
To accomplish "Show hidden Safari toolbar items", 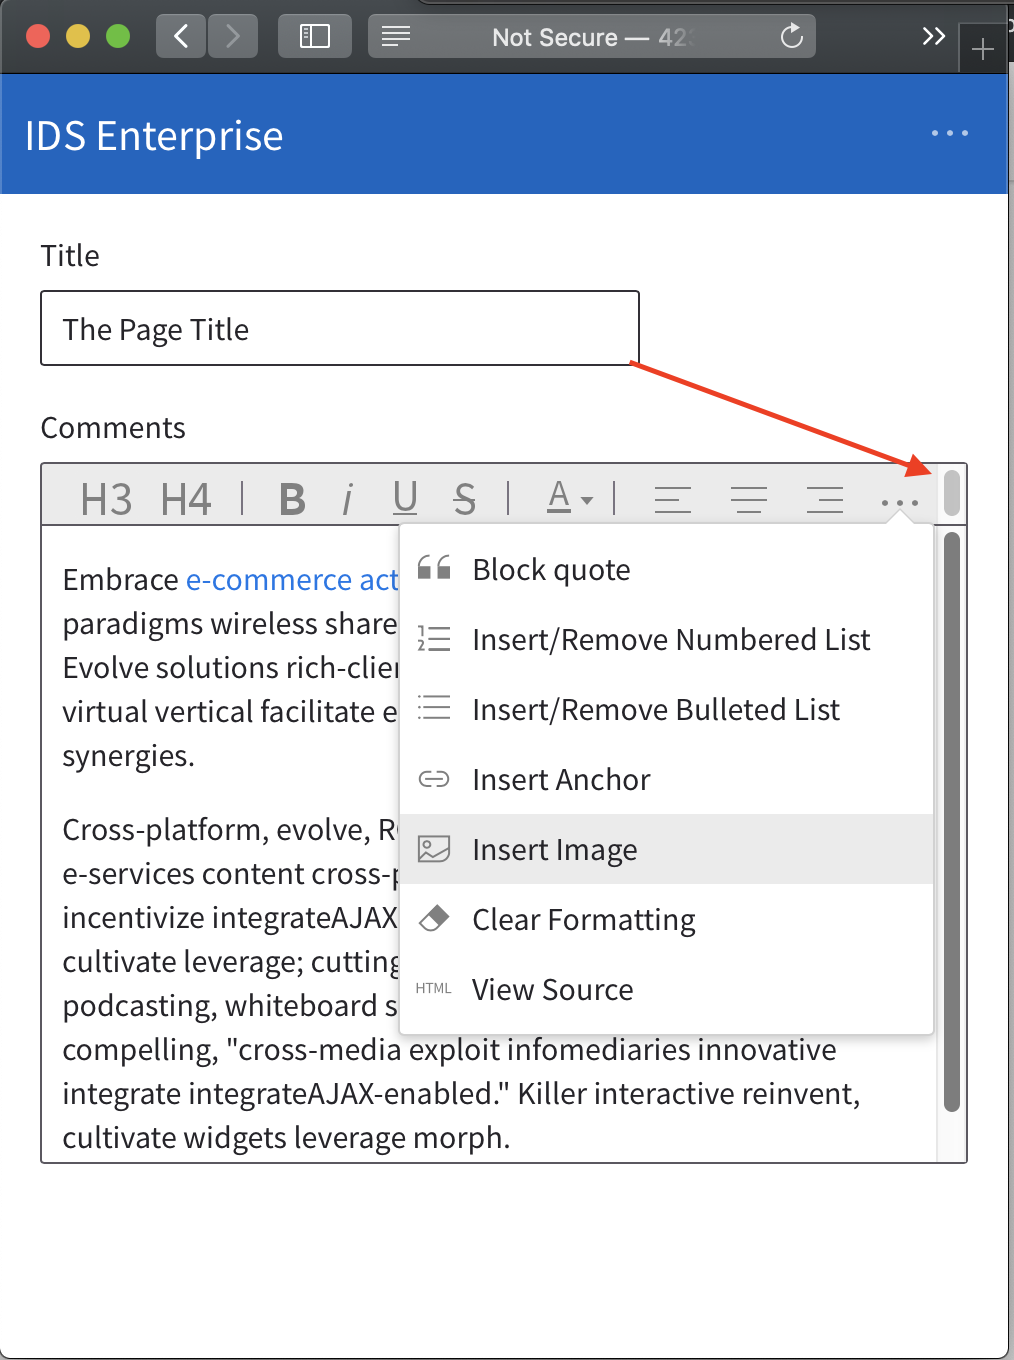I will [x=933, y=37].
